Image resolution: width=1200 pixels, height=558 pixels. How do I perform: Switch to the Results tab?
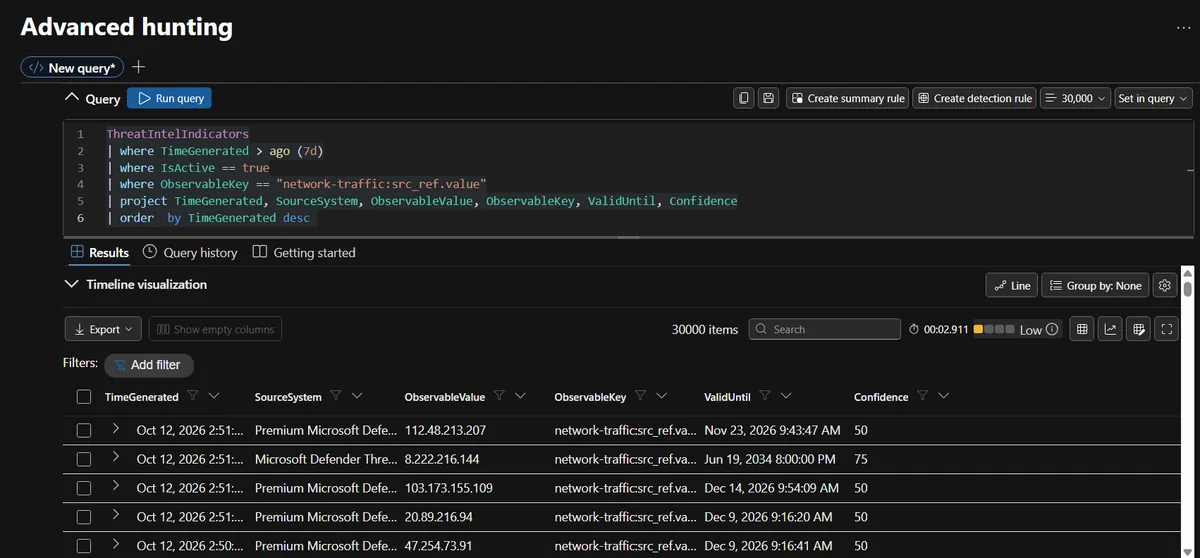click(x=100, y=253)
